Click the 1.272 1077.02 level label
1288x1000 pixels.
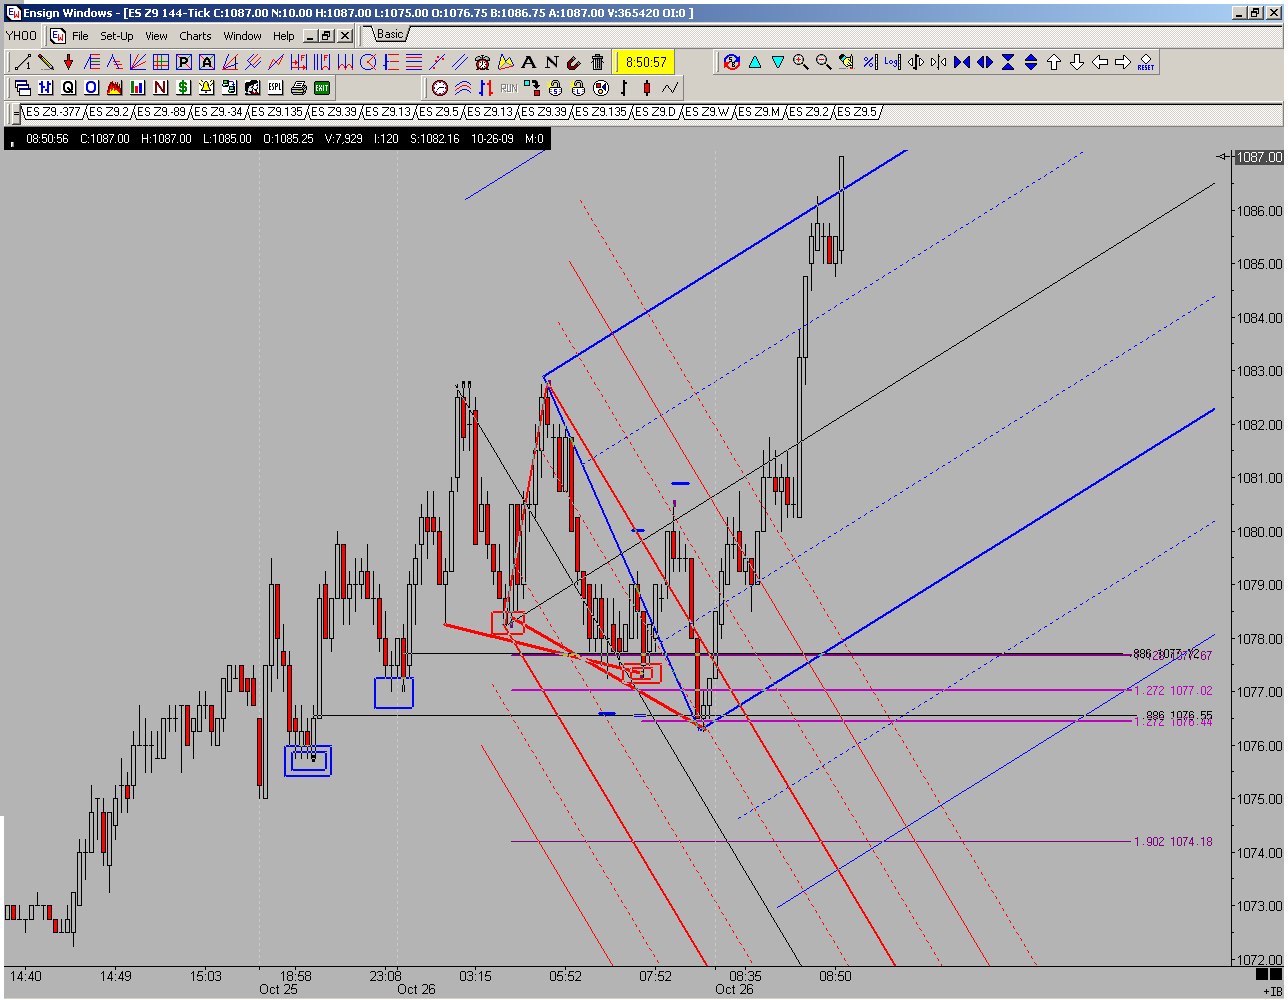(x=1172, y=691)
